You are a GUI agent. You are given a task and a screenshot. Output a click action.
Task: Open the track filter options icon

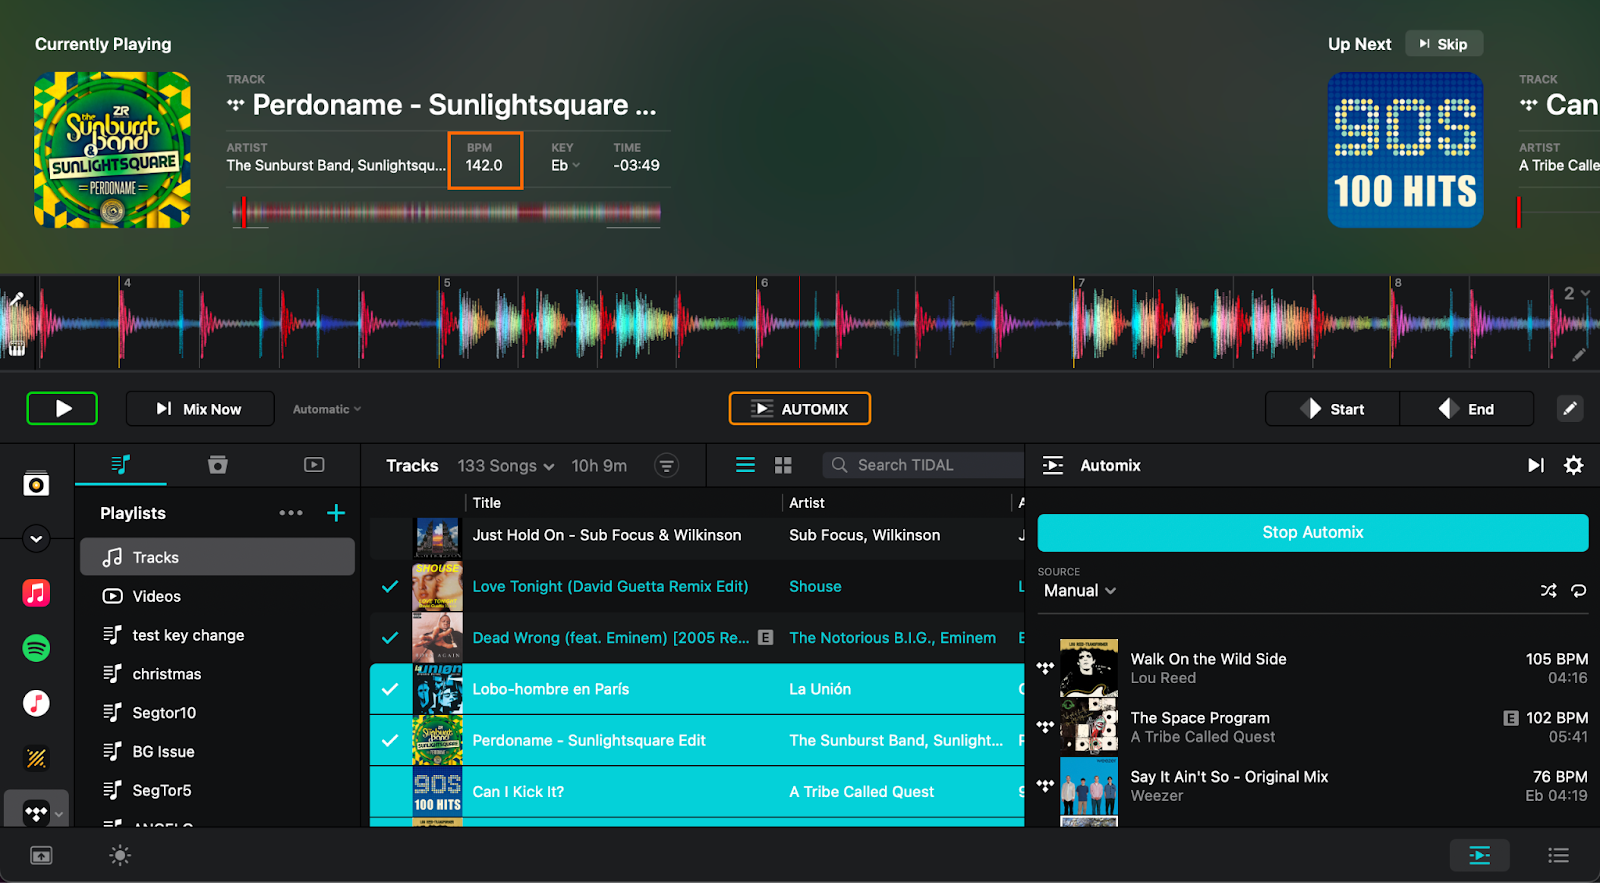(666, 465)
